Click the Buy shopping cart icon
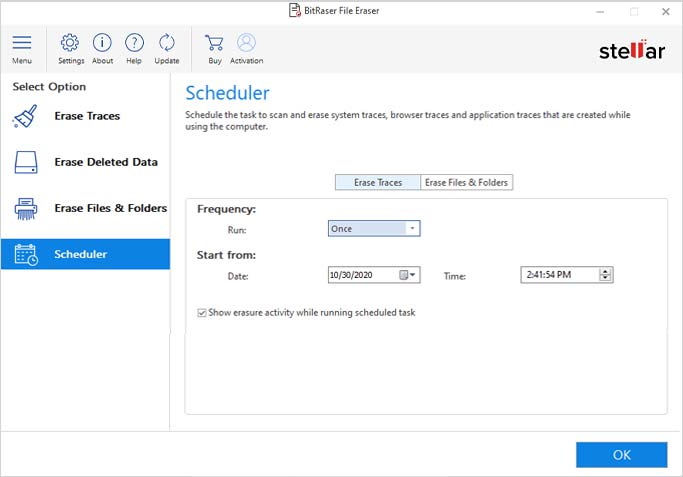683x477 pixels. 214,43
